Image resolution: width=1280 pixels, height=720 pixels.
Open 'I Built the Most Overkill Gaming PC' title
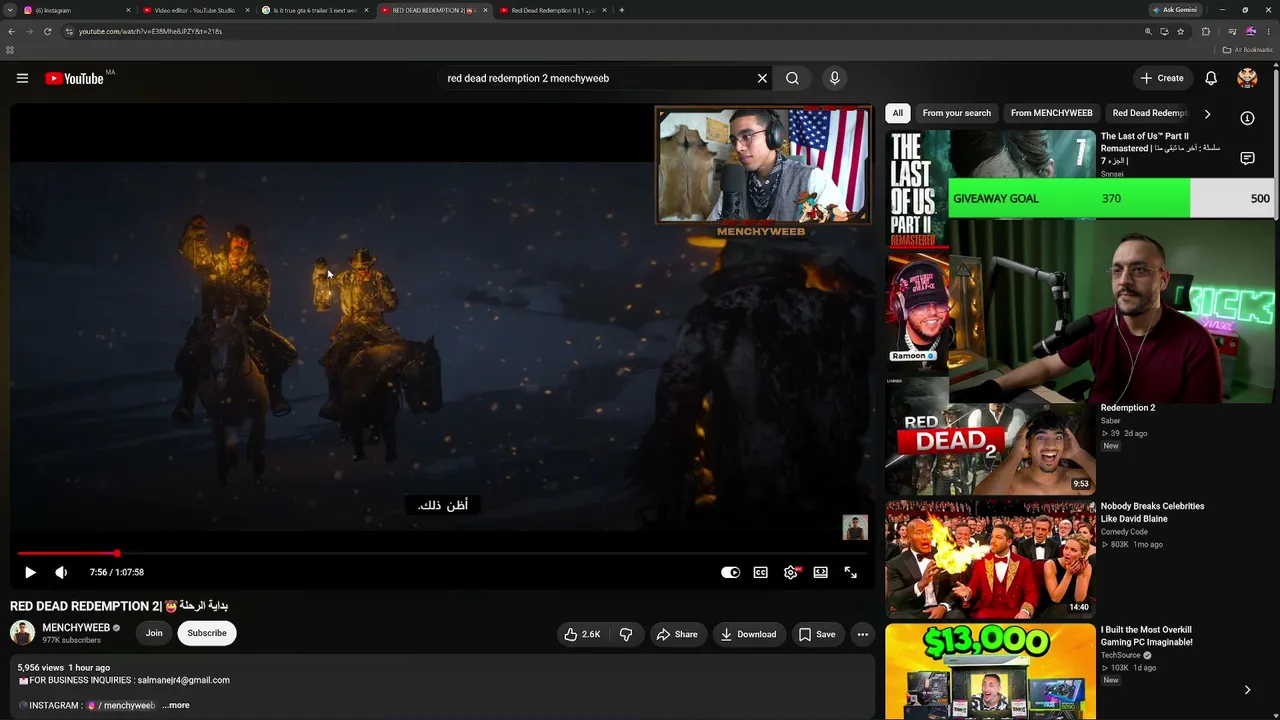point(1146,637)
